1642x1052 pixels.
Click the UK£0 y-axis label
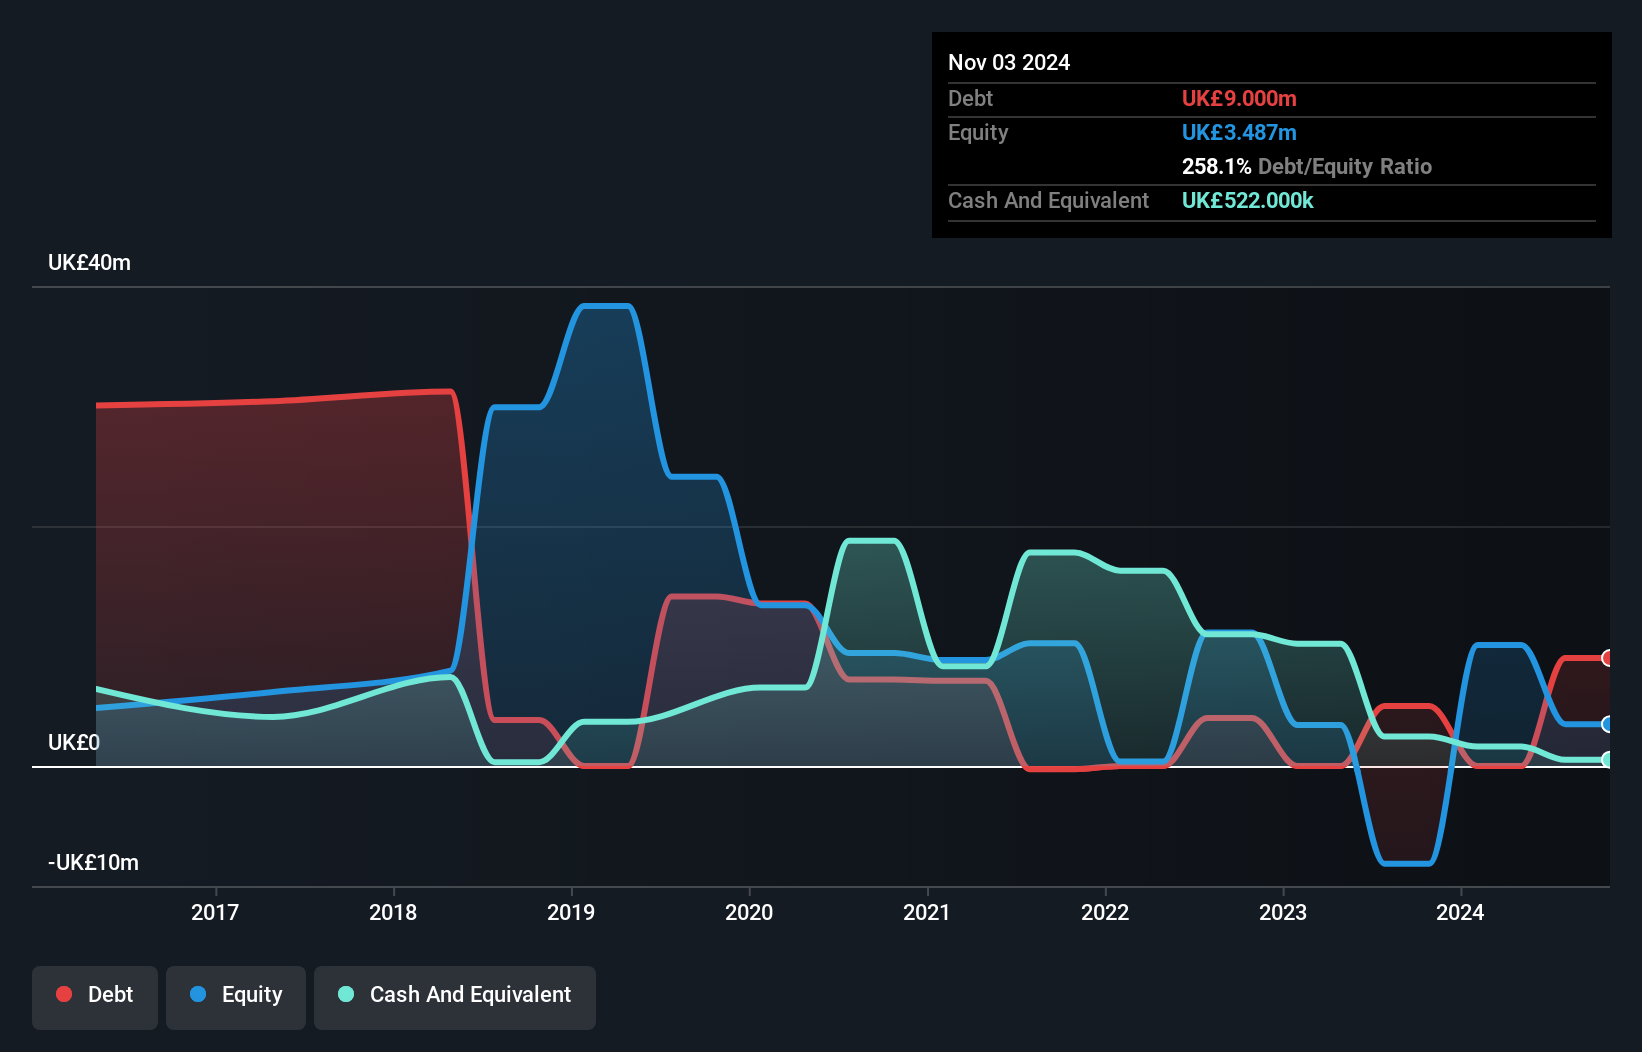point(74,743)
